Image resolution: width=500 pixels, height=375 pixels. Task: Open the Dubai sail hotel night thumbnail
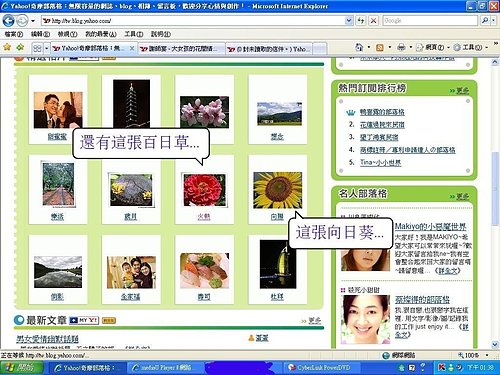click(278, 264)
